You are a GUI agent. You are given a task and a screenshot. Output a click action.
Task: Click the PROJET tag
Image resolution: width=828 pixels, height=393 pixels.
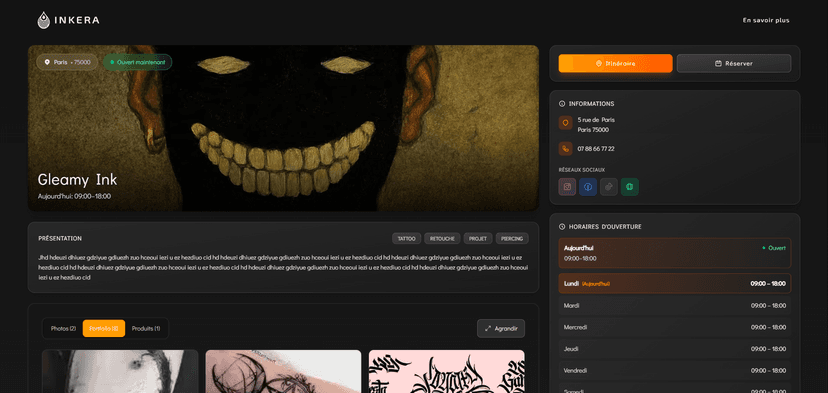478,239
